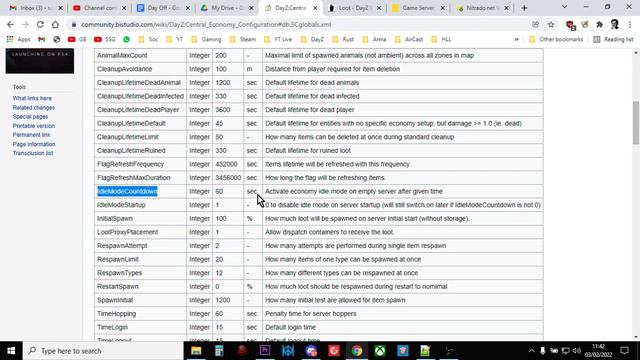Open the SSG YouTube bookmark
The width and height of the screenshot is (640, 360).
pos(104,40)
